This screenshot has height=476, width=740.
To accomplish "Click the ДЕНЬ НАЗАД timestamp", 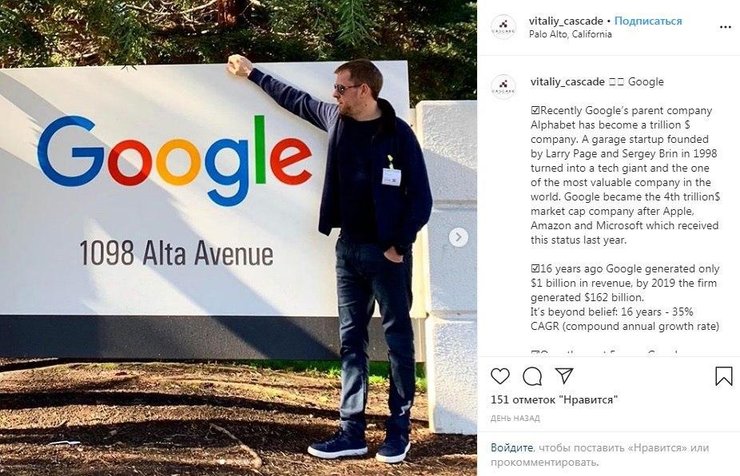I will (x=515, y=418).
